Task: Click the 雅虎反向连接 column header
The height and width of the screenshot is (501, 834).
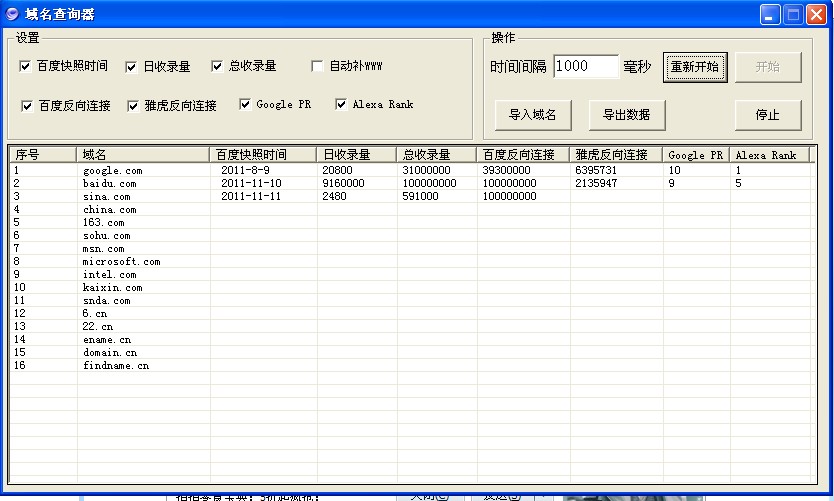Action: [x=616, y=155]
